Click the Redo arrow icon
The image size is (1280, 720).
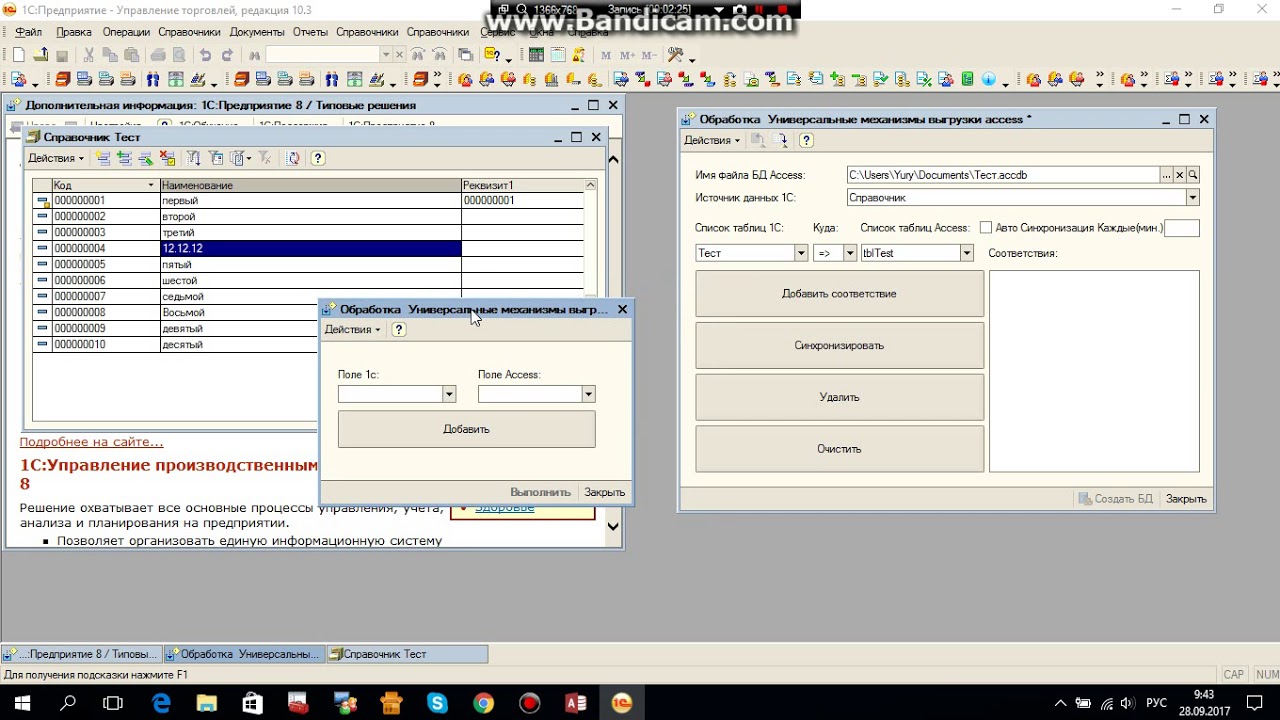(x=227, y=55)
